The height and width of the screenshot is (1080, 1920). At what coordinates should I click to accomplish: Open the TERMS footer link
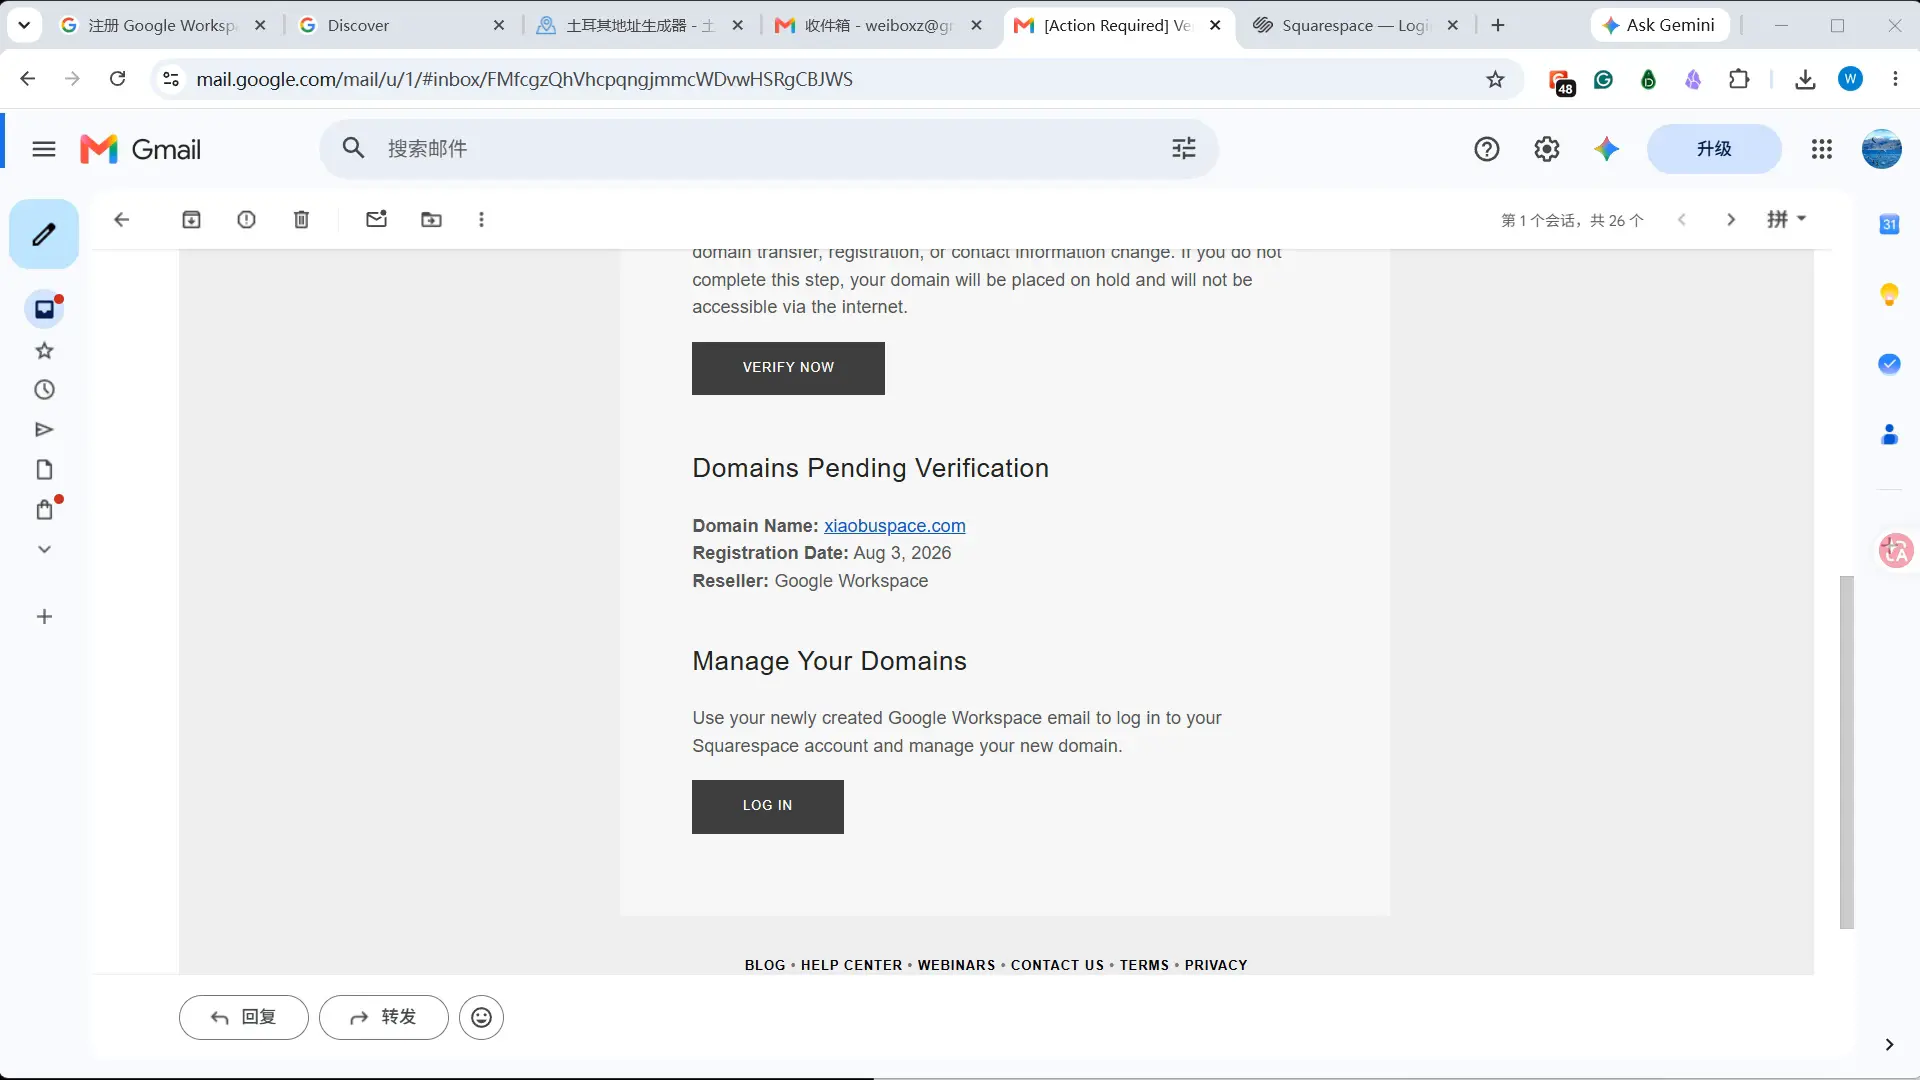click(1144, 965)
